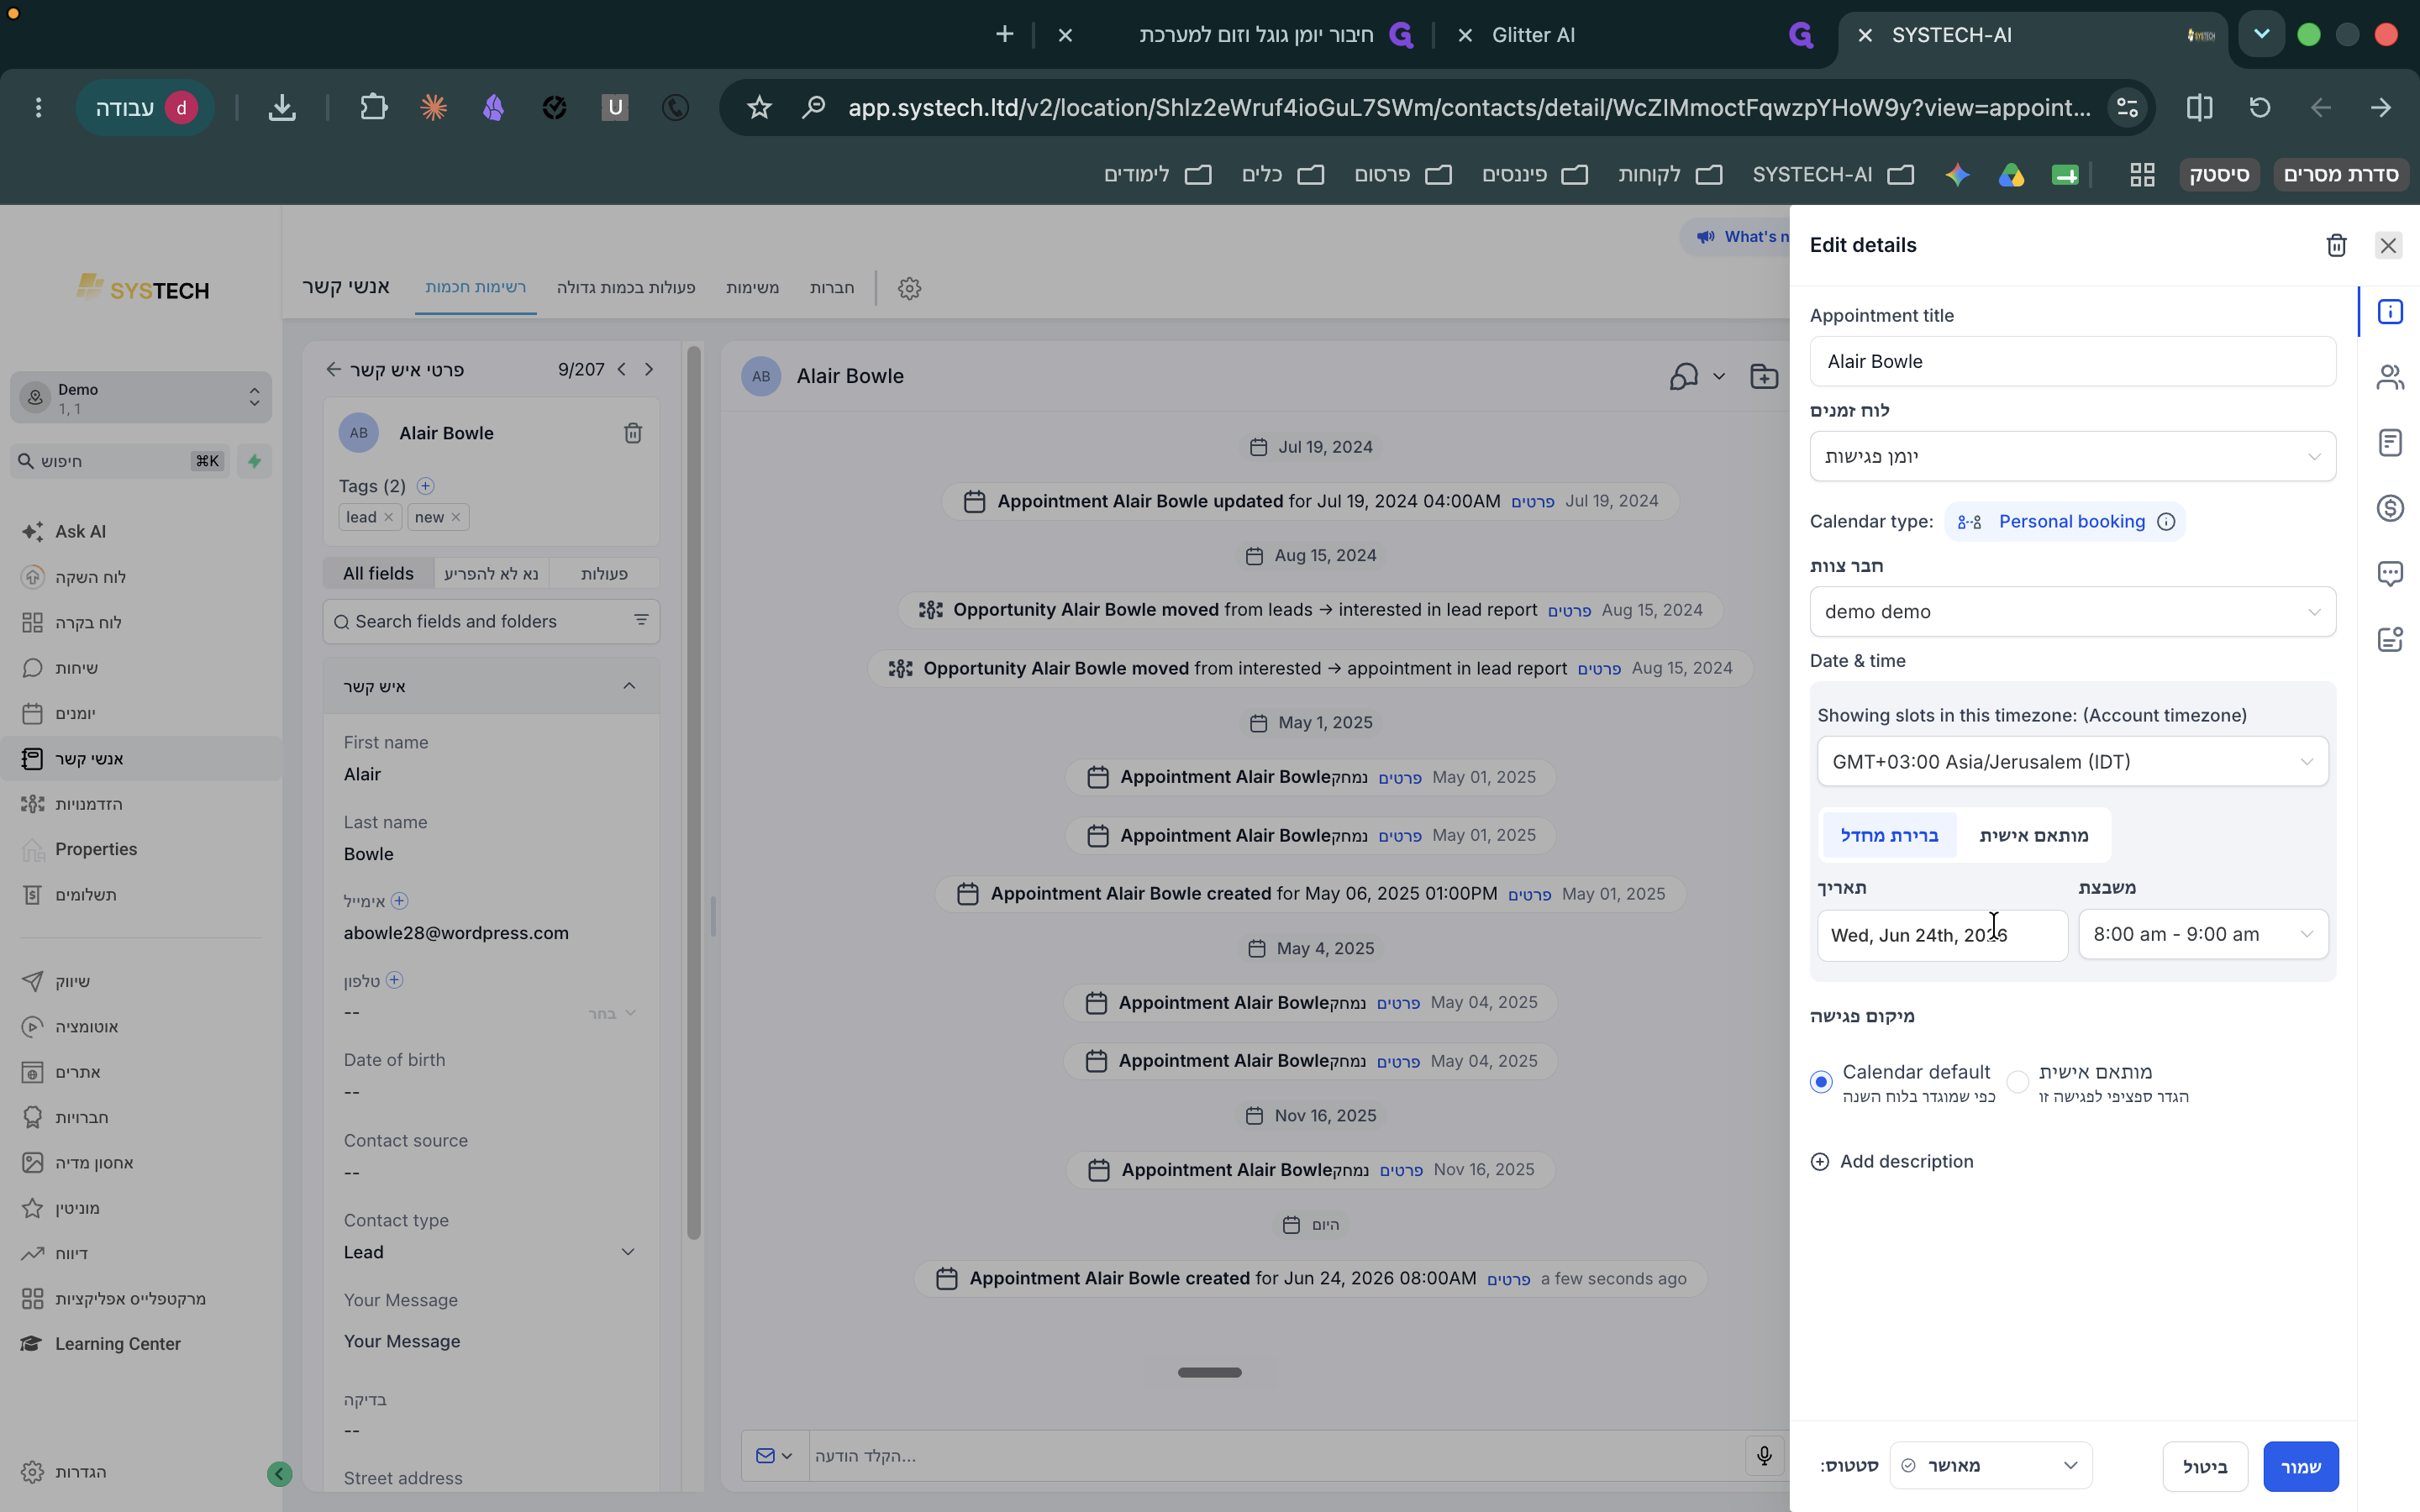Image resolution: width=2420 pixels, height=1512 pixels.
Task: Bookmark the page with star icon
Action: [759, 107]
